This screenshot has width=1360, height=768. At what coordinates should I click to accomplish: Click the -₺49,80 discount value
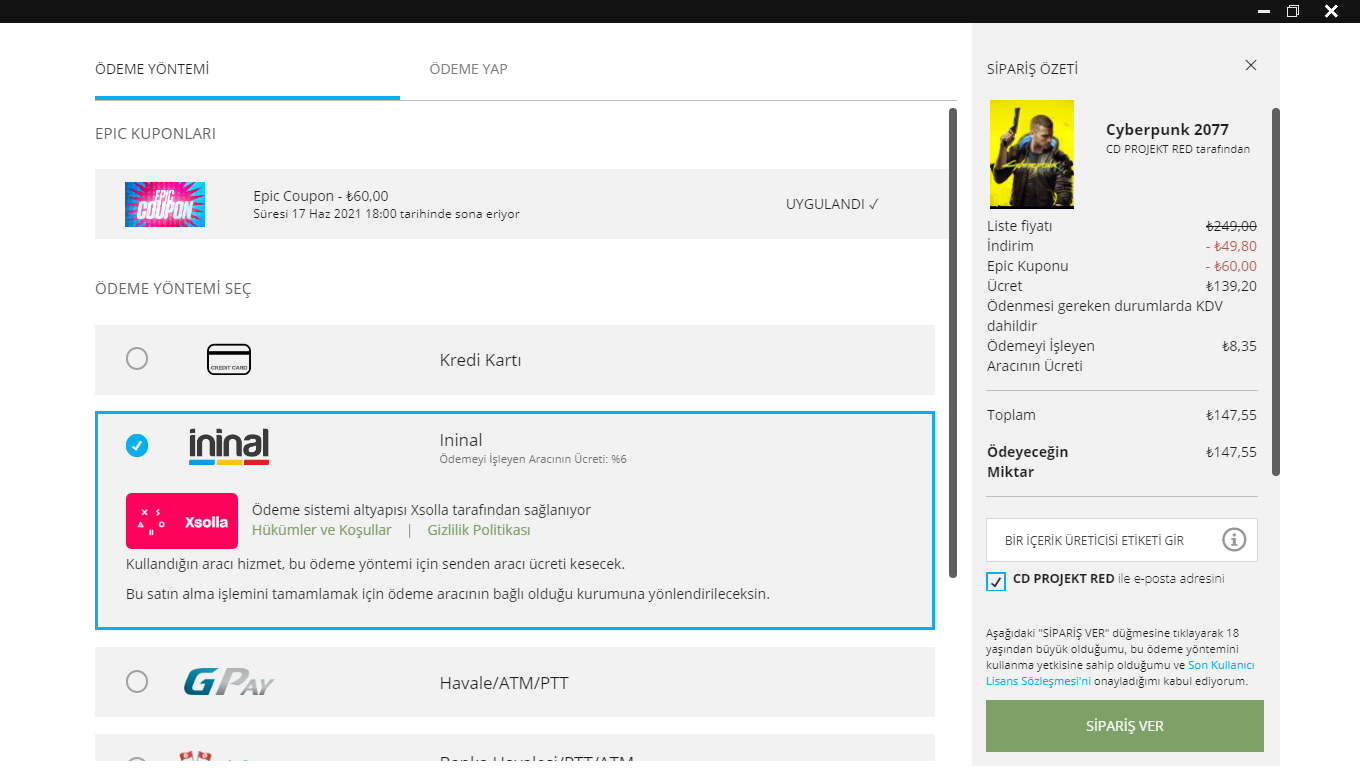tap(1231, 246)
